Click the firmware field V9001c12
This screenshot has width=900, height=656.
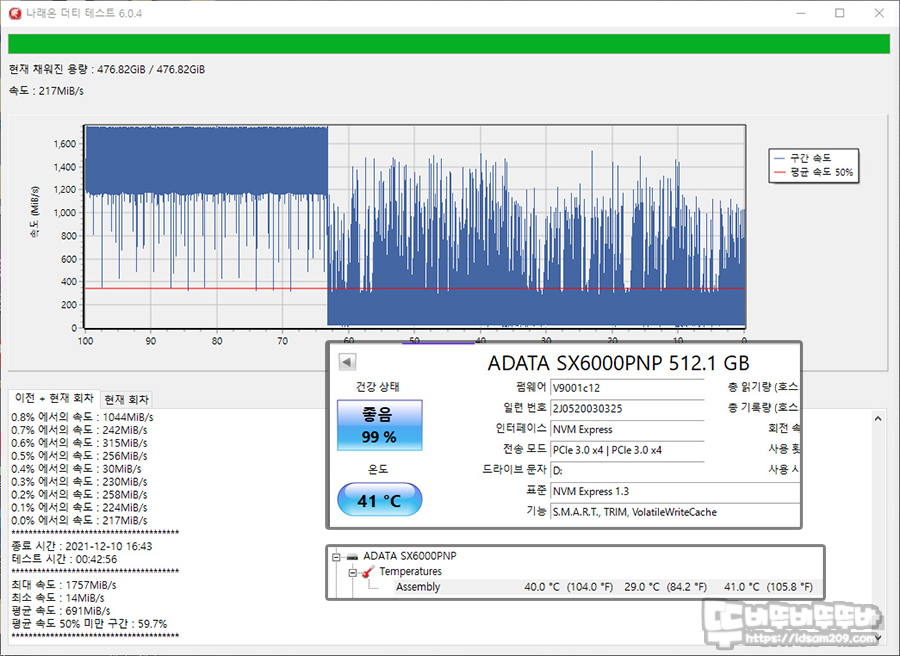[x=627, y=388]
